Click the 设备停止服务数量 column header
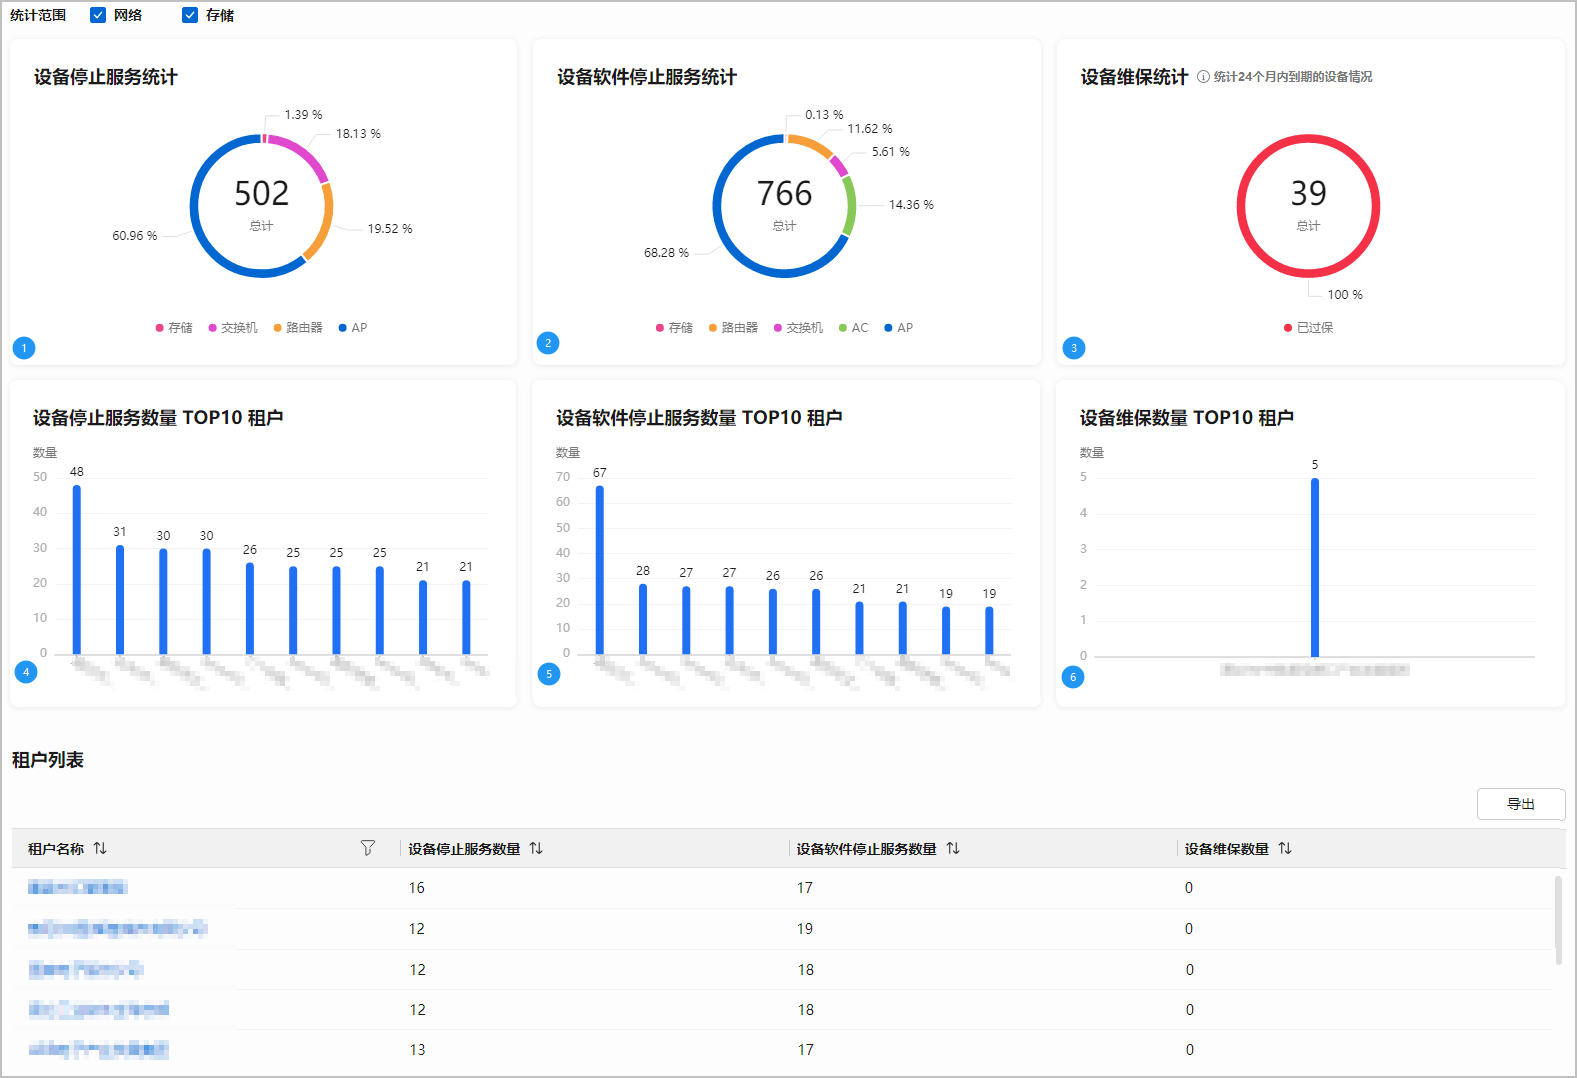 click(464, 849)
